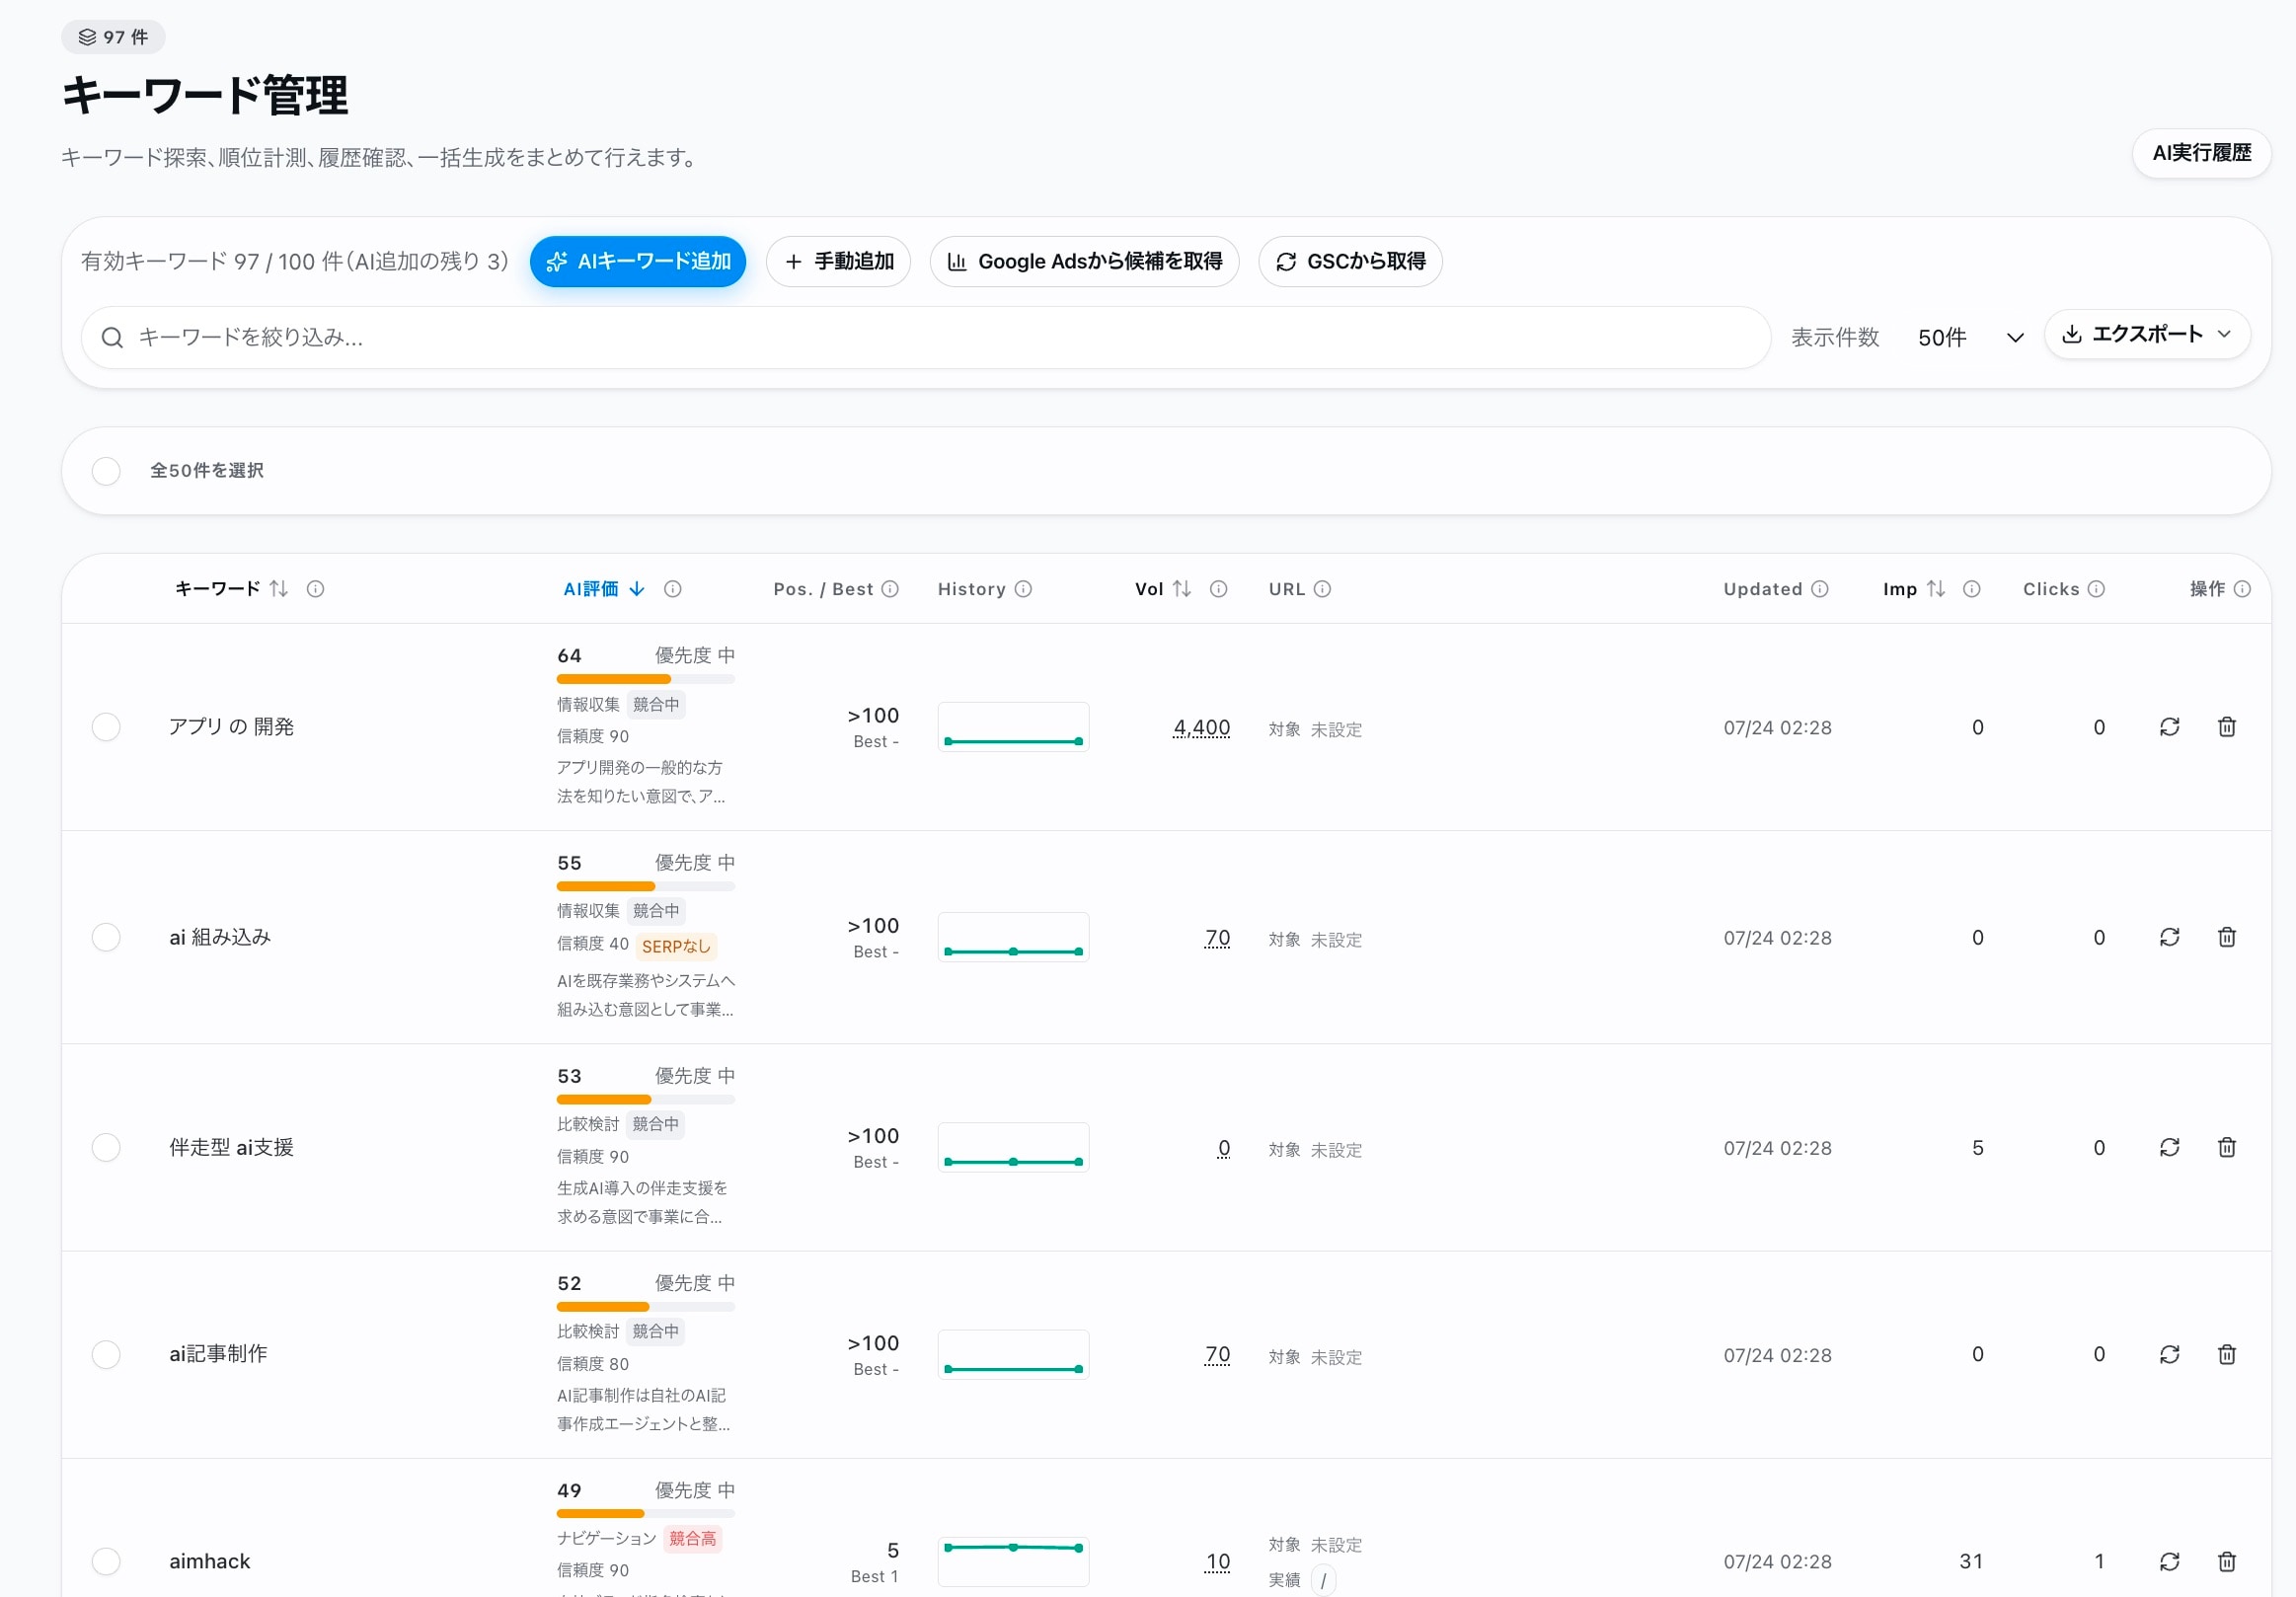The height and width of the screenshot is (1597, 2296).
Task: Click 対象 未設定 for ai記事制作
Action: pos(1315,1357)
